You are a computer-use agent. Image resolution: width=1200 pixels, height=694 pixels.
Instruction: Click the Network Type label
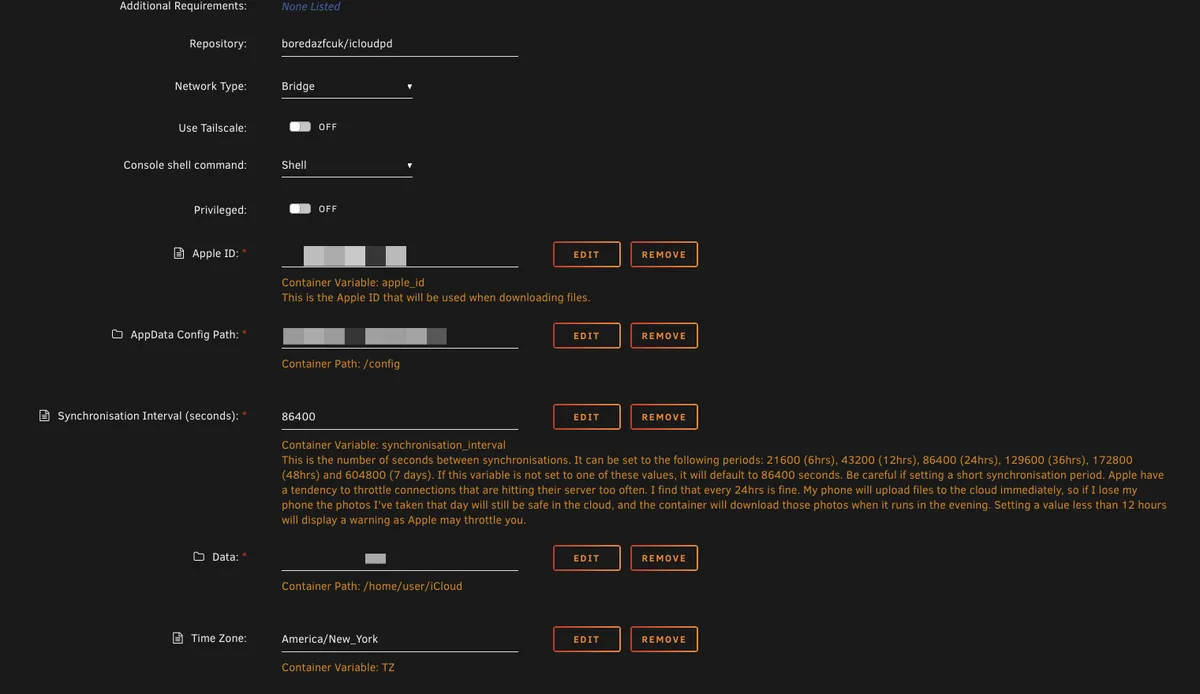click(211, 87)
